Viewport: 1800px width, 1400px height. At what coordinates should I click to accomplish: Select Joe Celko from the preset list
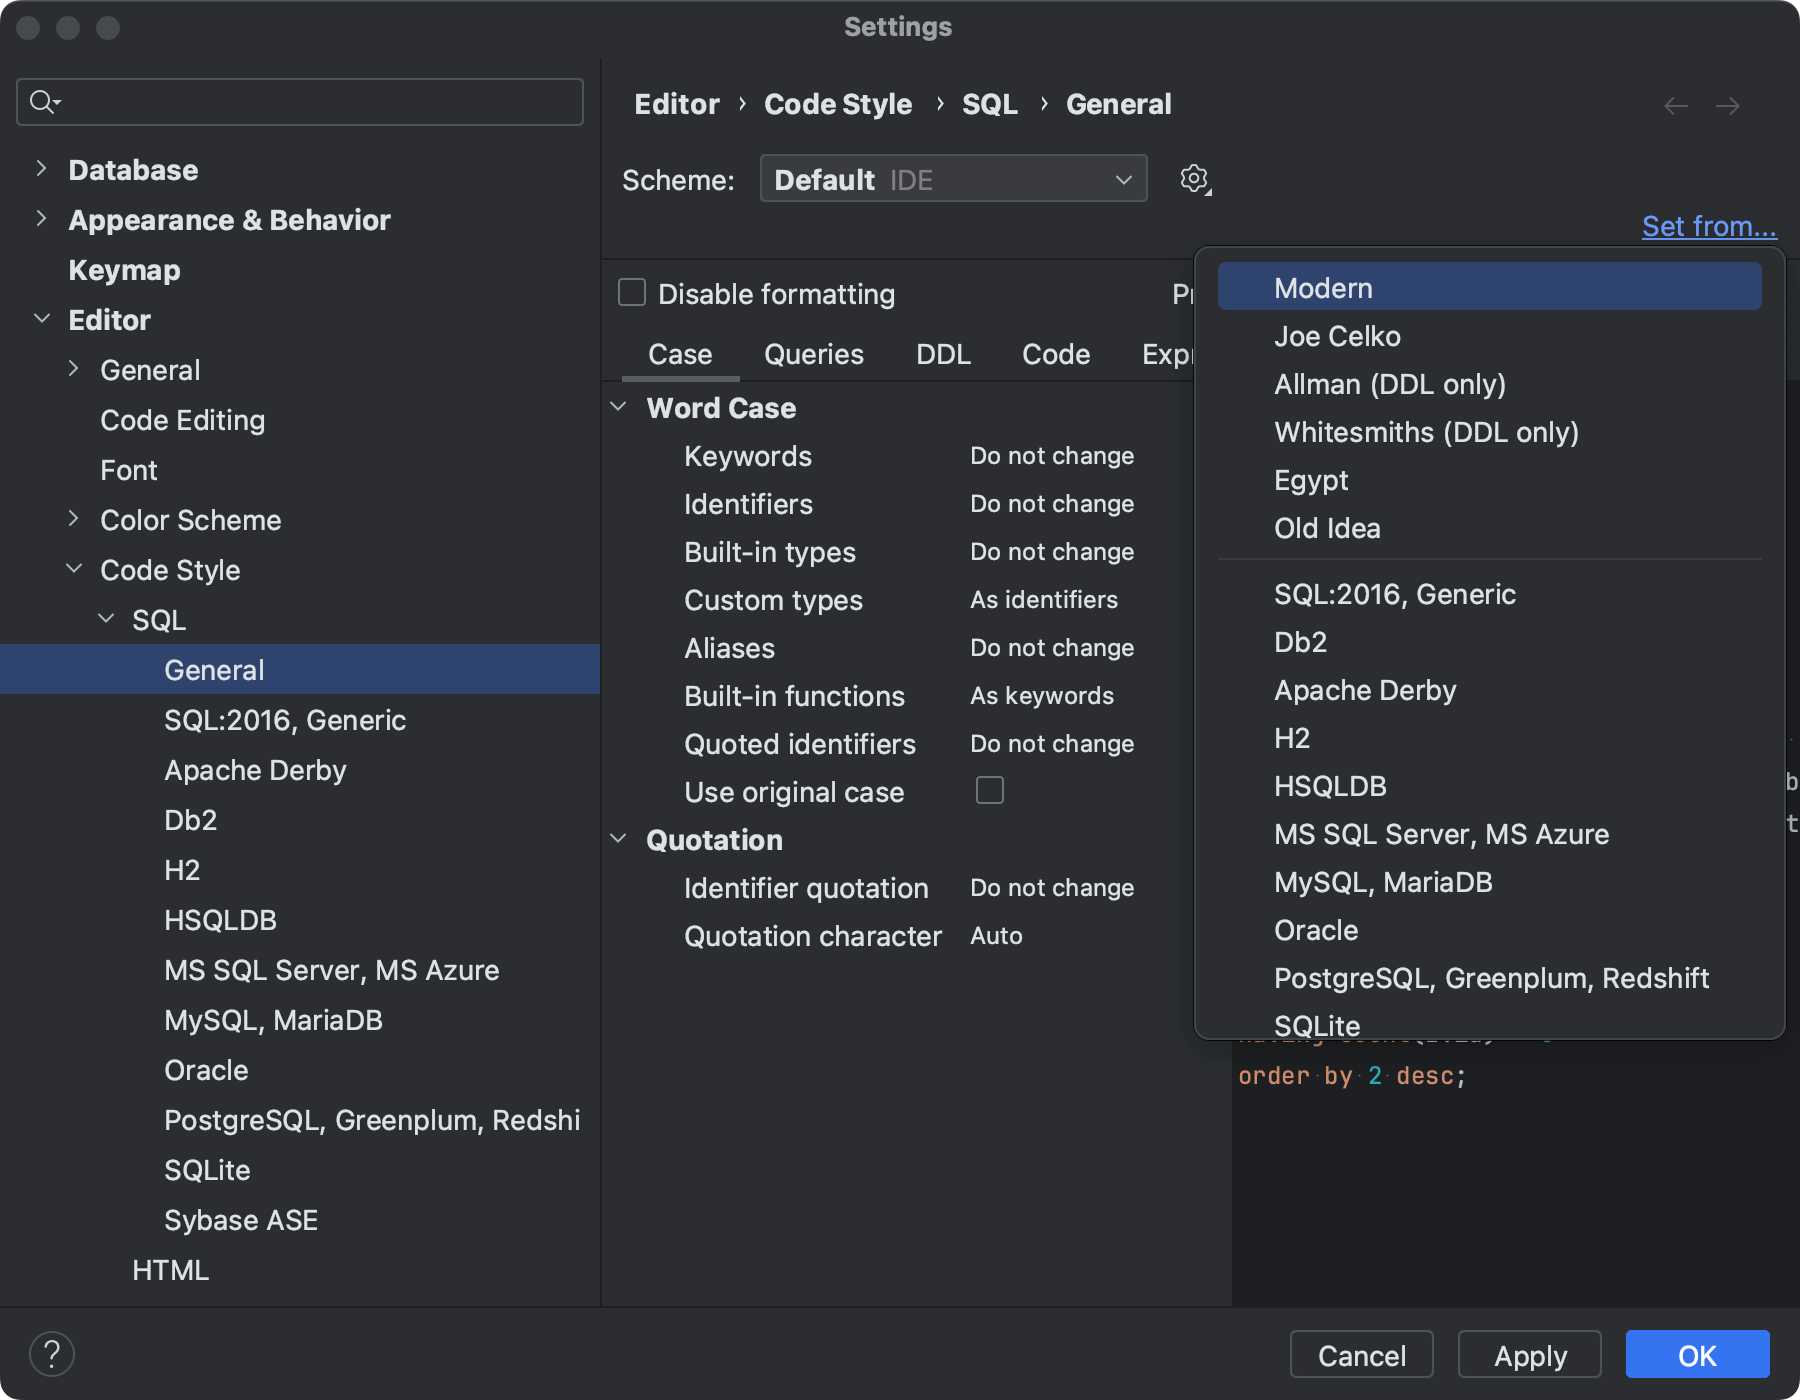click(x=1337, y=336)
